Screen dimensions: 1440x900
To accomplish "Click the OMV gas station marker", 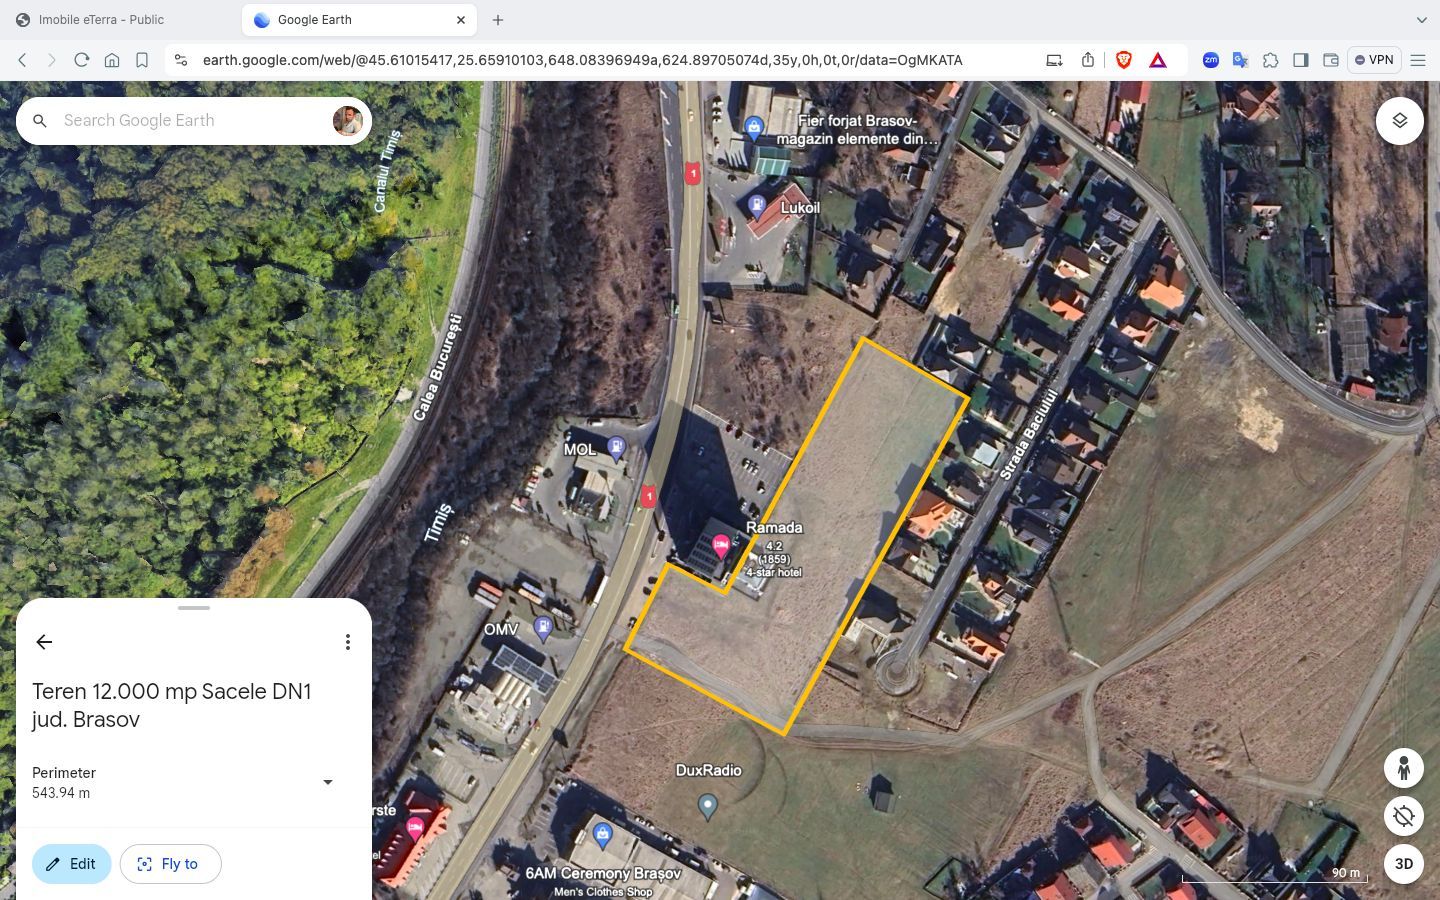I will [543, 628].
